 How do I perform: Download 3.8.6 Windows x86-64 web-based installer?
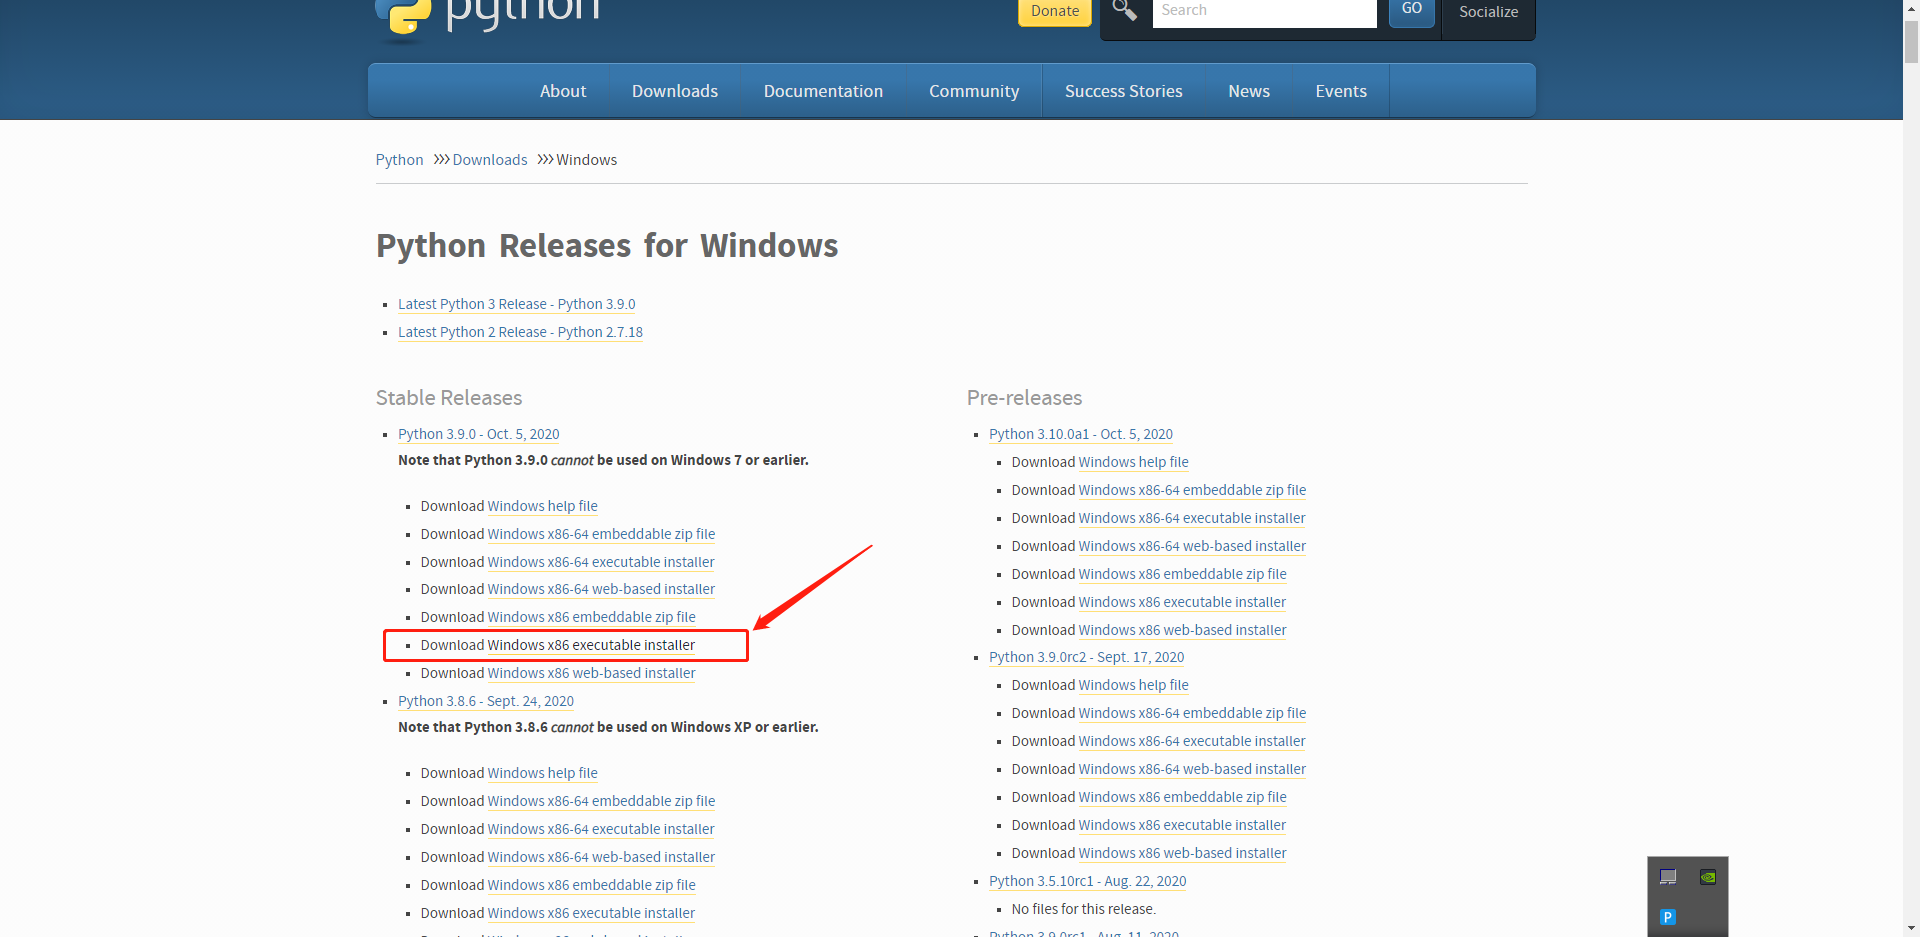pos(601,857)
